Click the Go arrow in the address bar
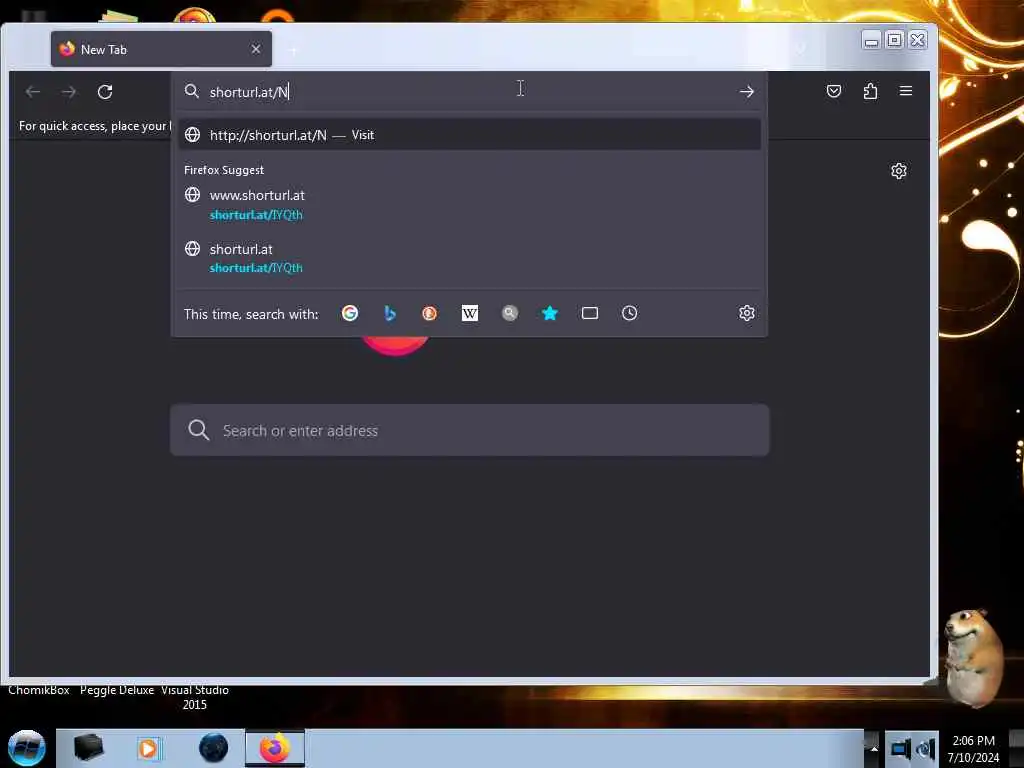This screenshot has height=768, width=1024. [746, 92]
